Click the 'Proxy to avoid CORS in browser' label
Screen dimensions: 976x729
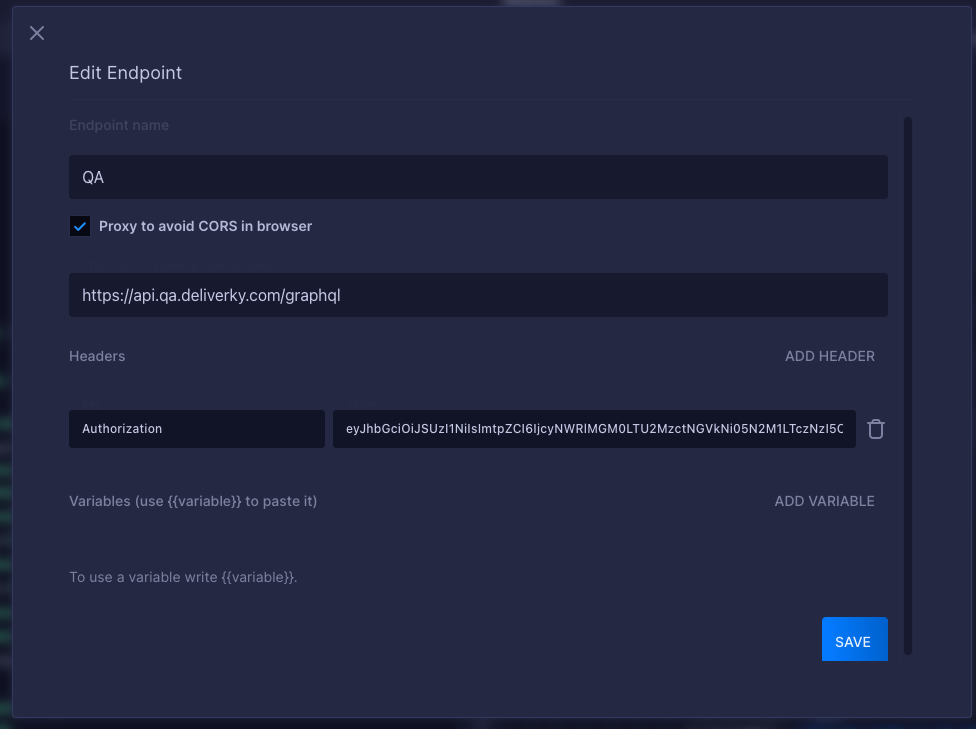click(x=205, y=226)
